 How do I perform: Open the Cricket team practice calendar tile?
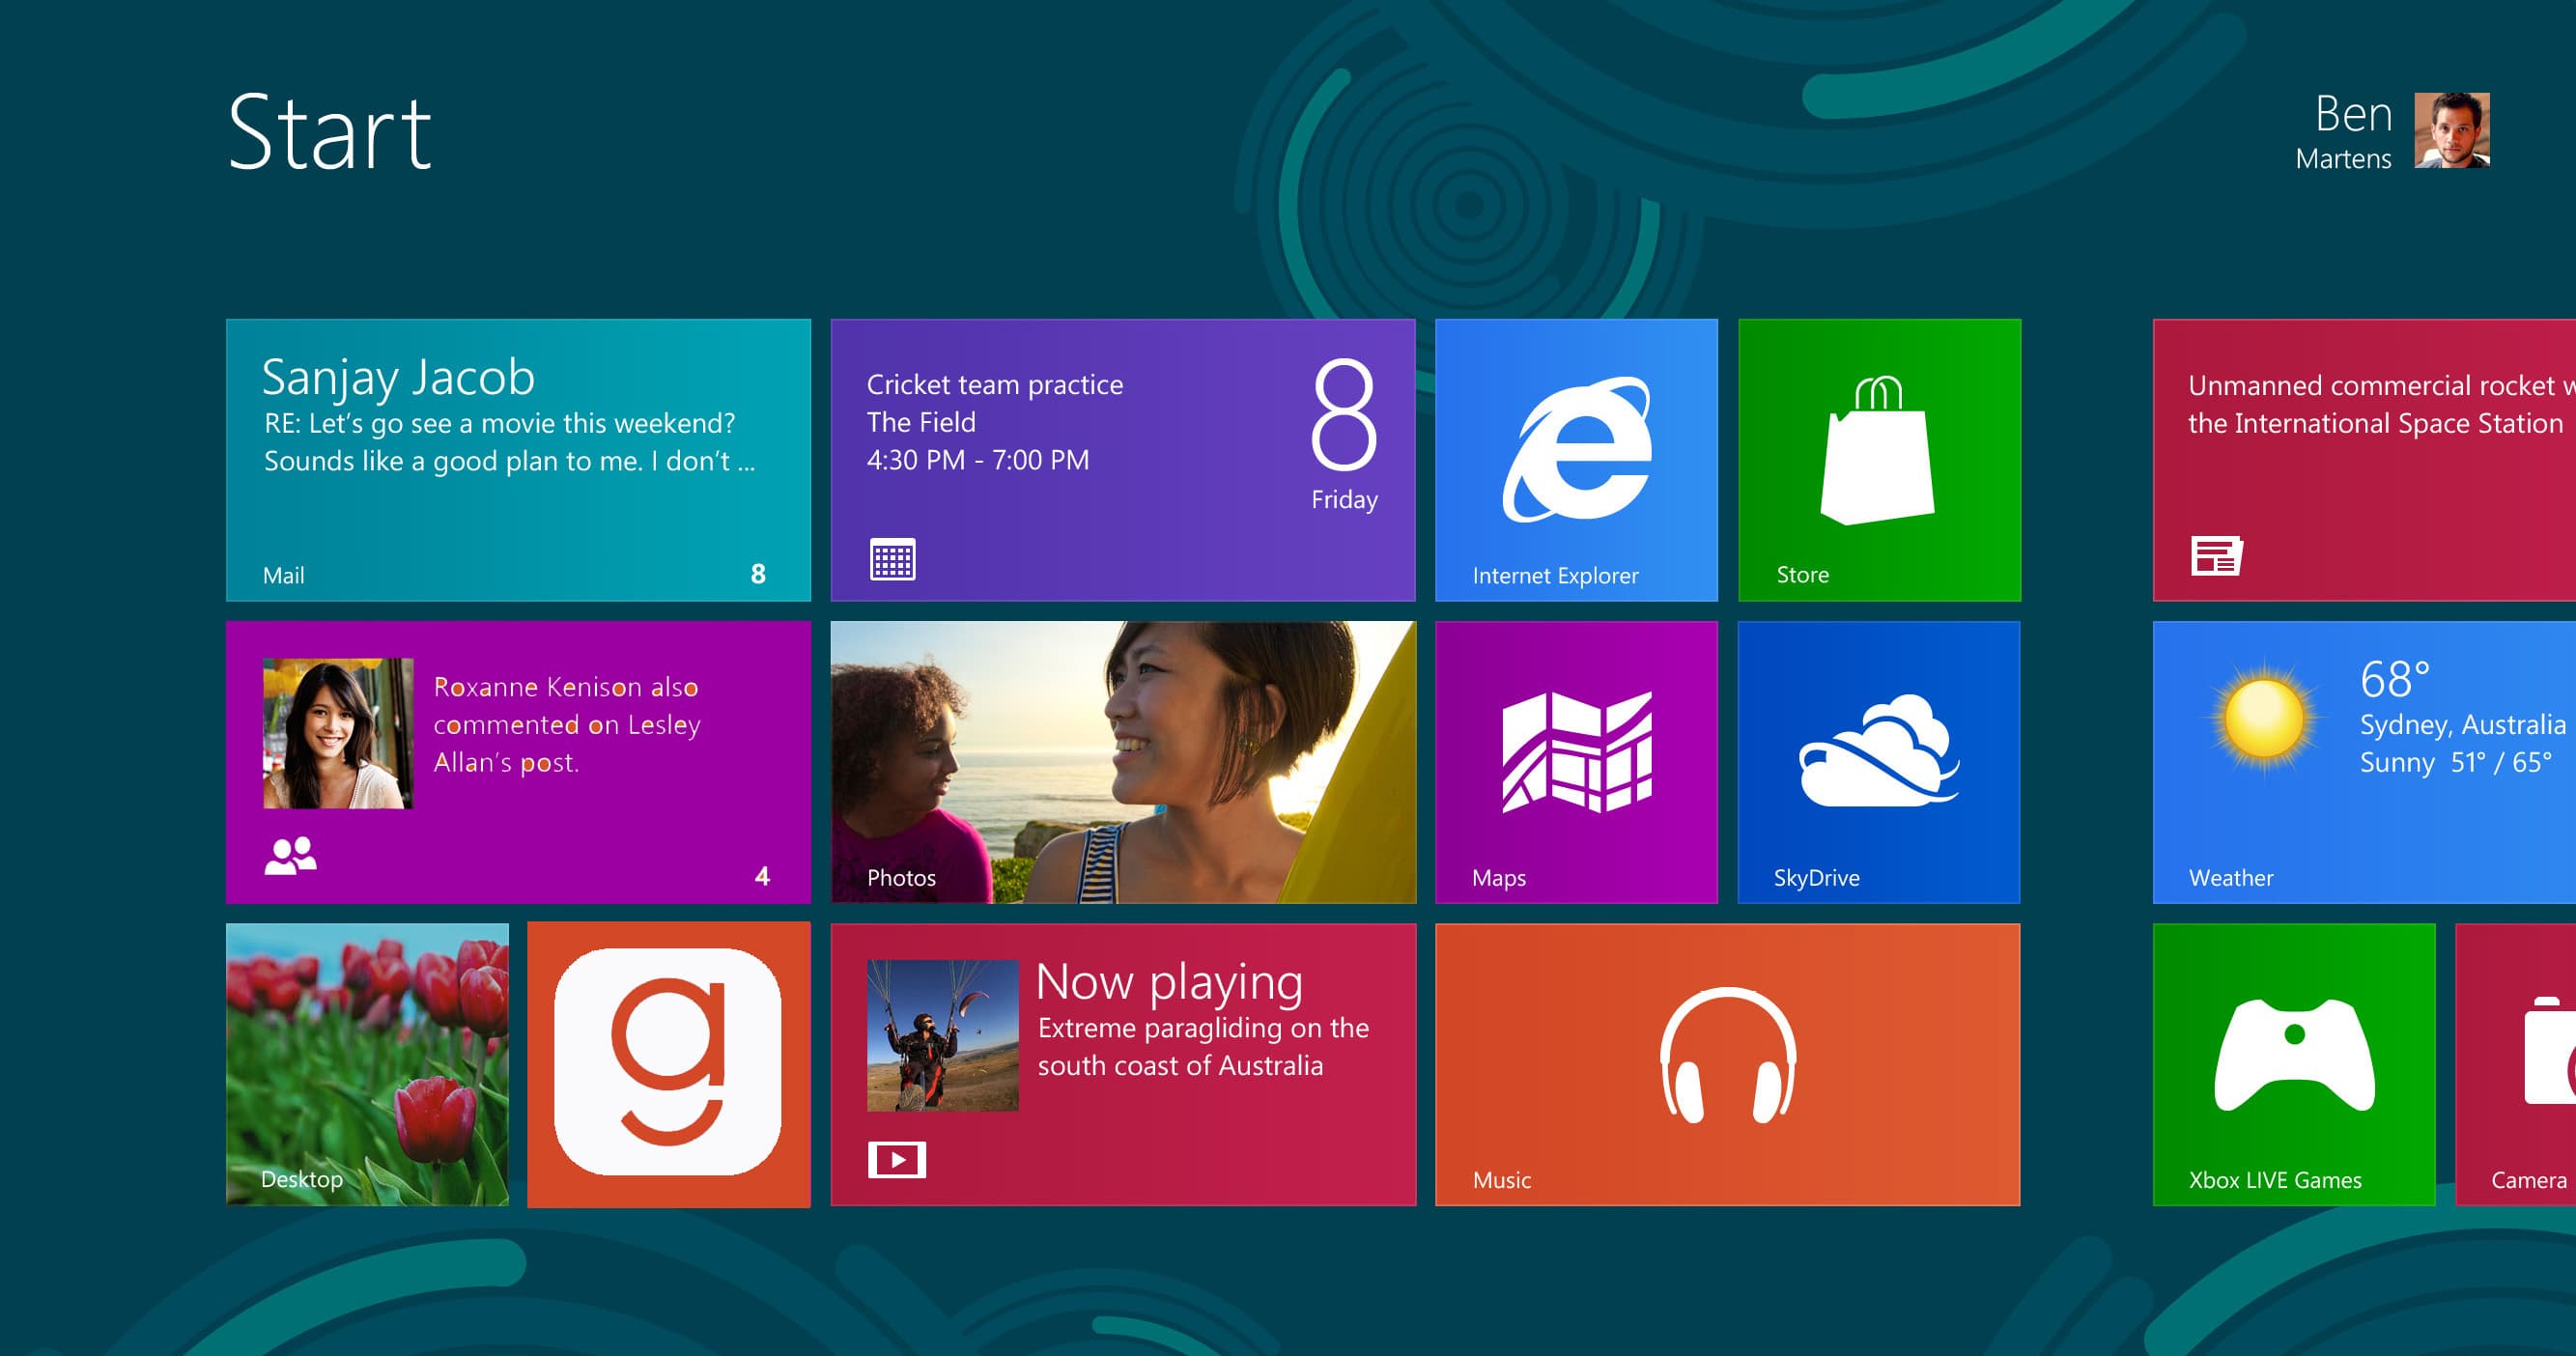[x=1123, y=460]
